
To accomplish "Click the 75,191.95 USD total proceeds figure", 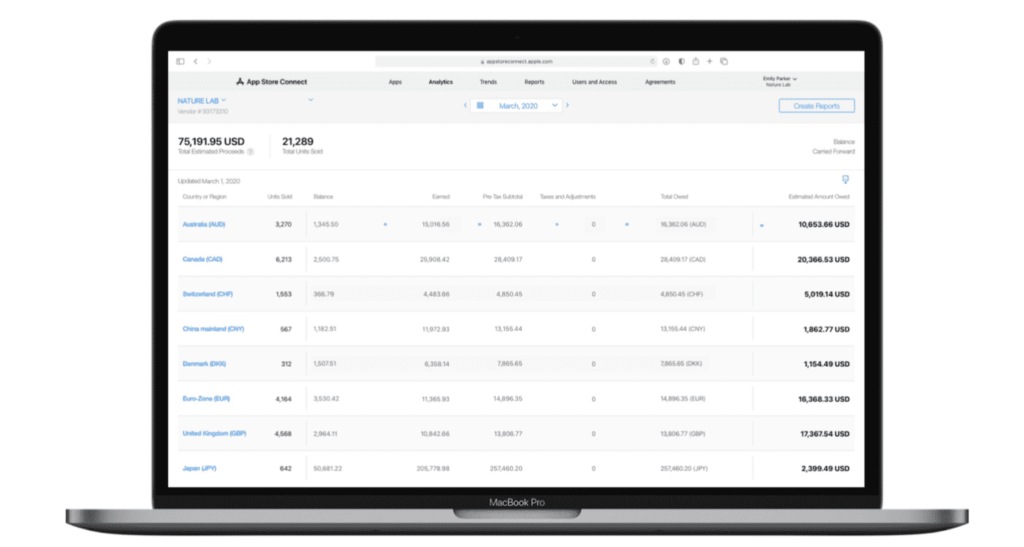I will [211, 142].
